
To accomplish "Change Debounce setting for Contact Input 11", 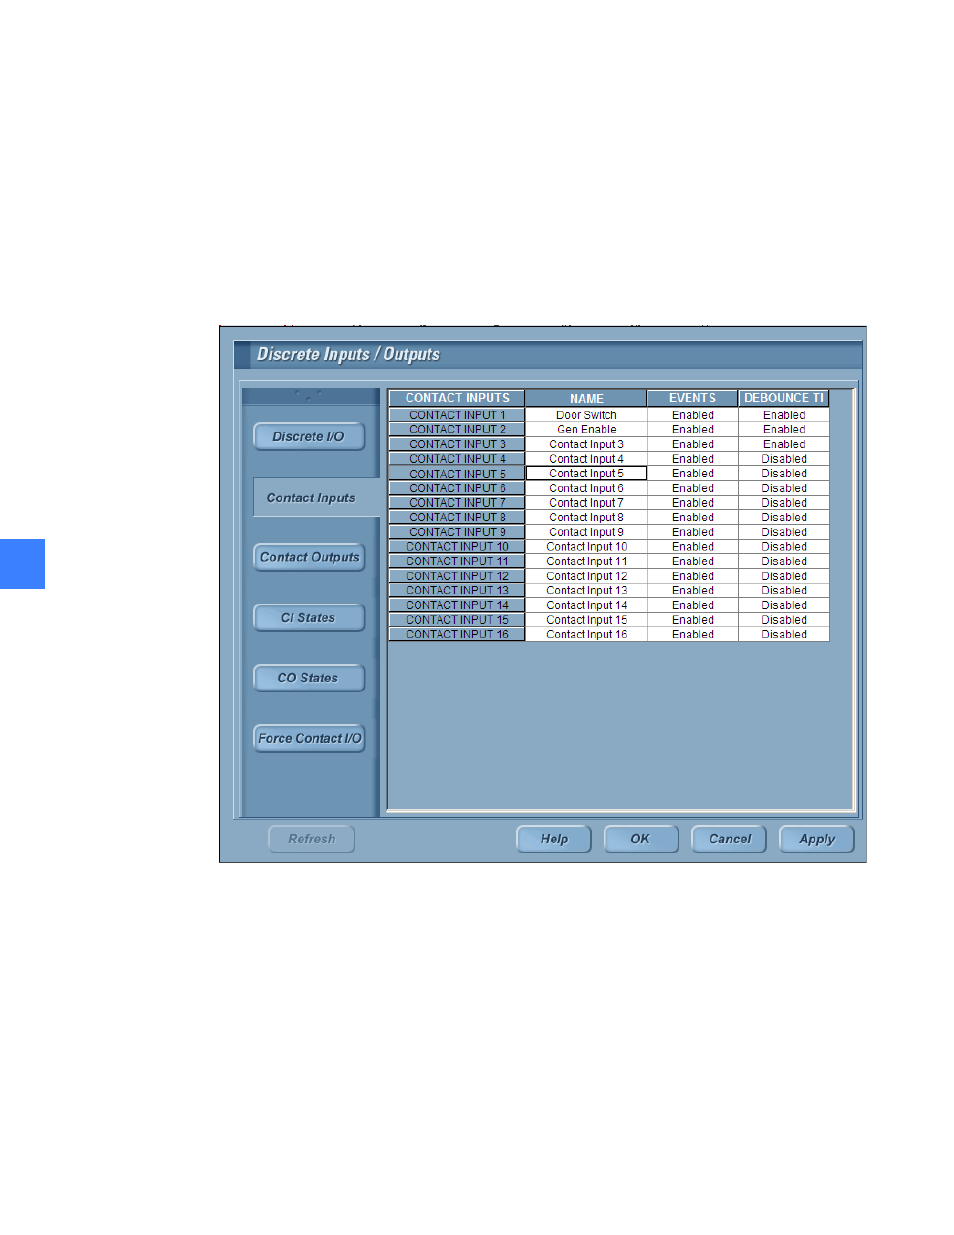I will [784, 562].
